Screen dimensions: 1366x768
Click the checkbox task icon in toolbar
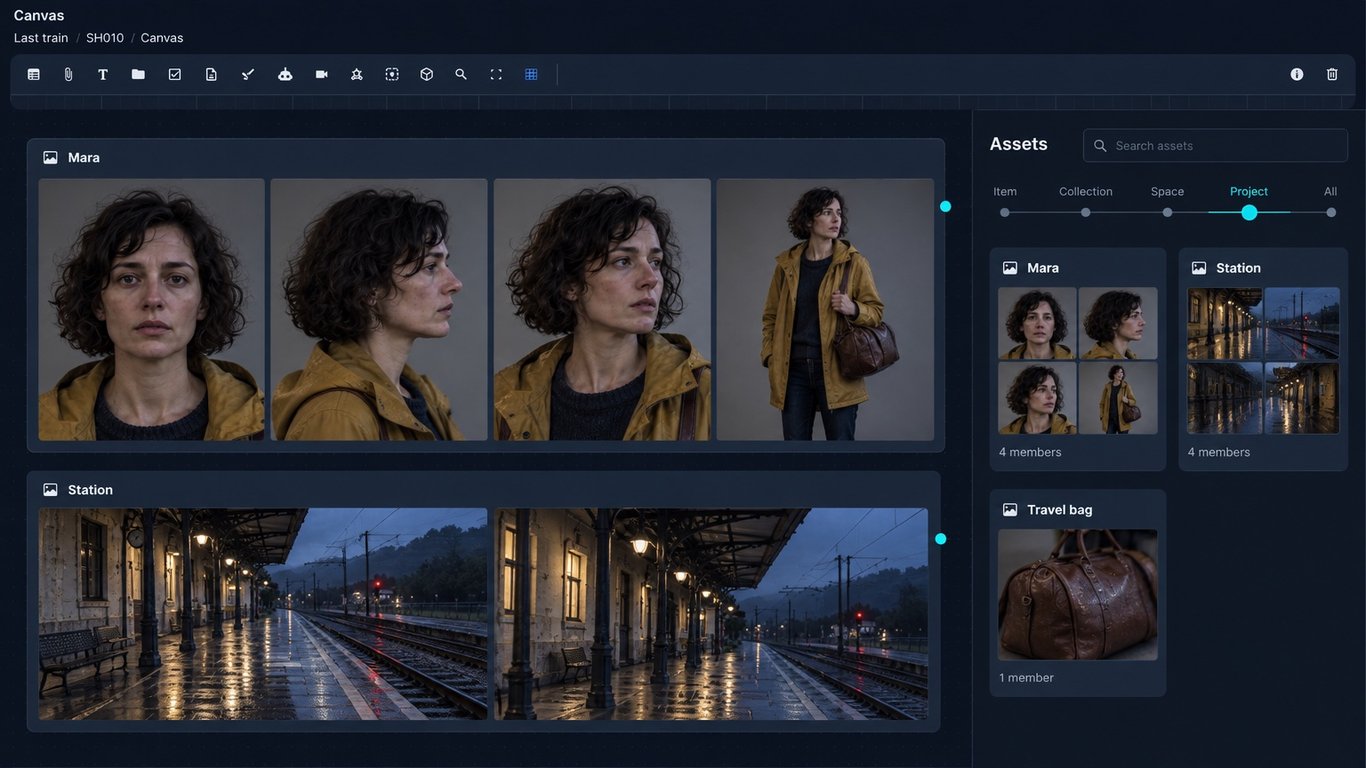tap(175, 74)
